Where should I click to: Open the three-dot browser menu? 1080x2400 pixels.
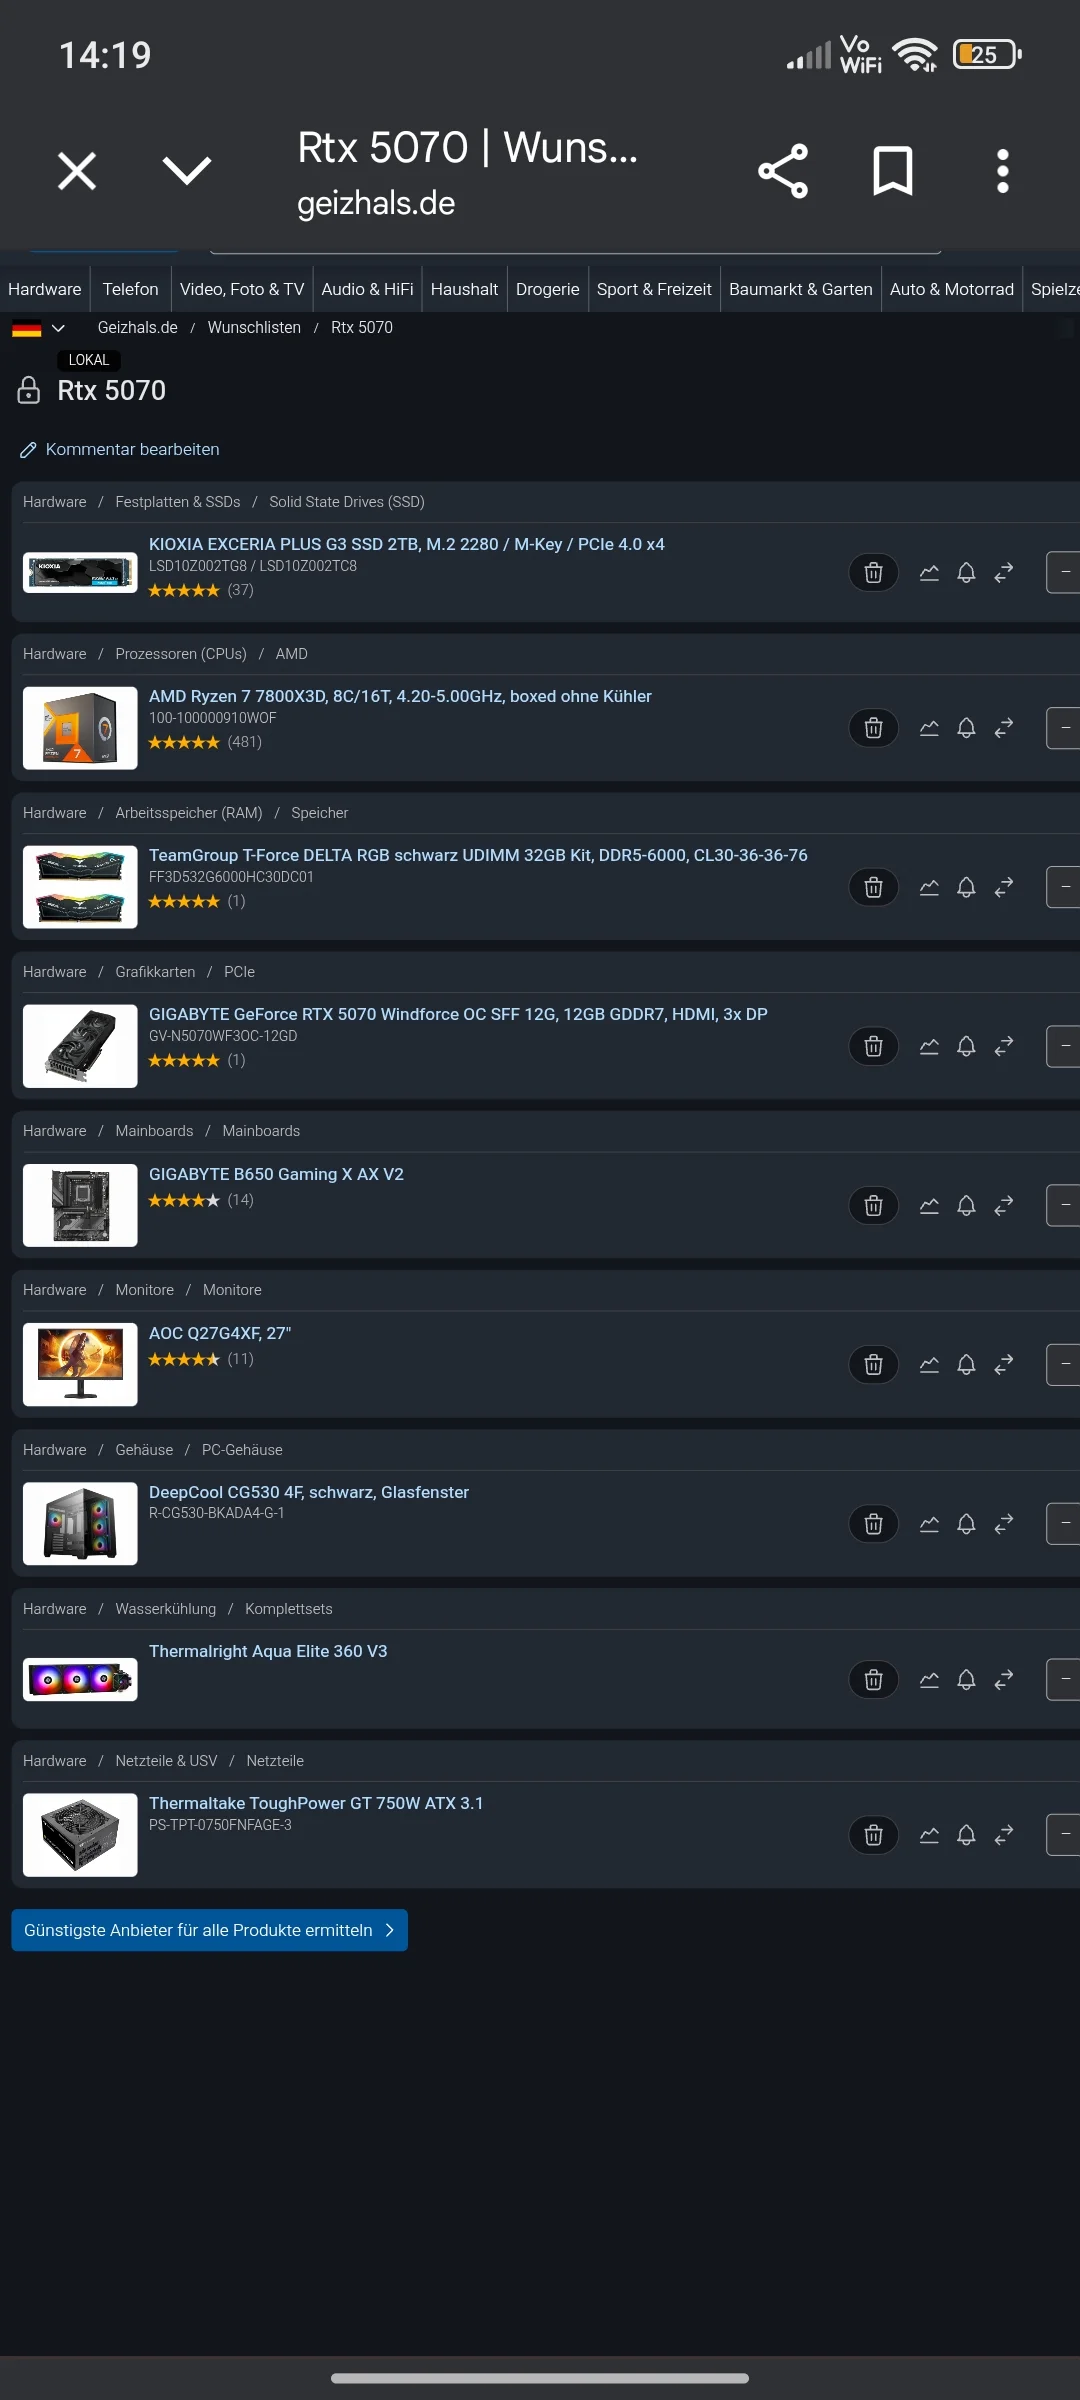pos(1003,171)
